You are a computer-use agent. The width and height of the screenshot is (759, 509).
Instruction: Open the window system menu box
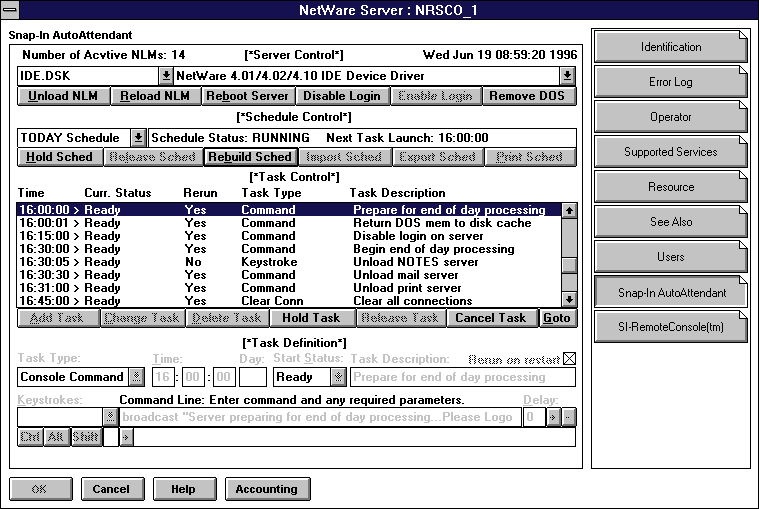pyautogui.click(x=10, y=10)
